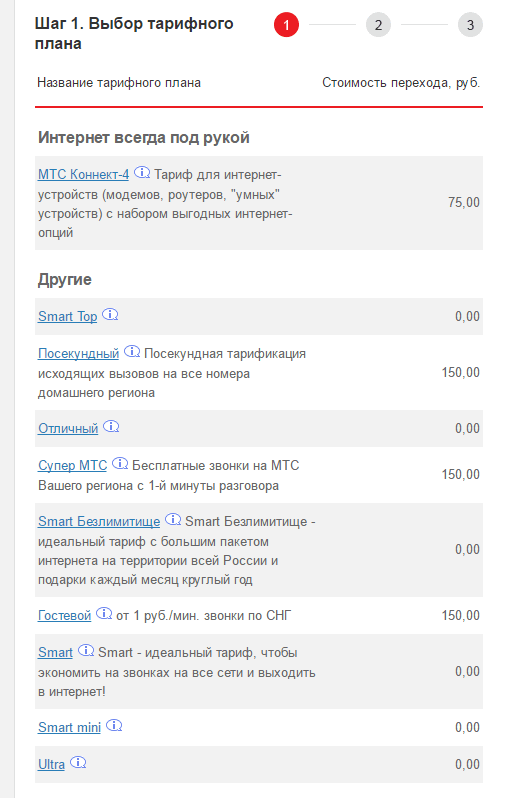Show info icon for Отличный tariff
514x798 pixels.
(x=111, y=426)
